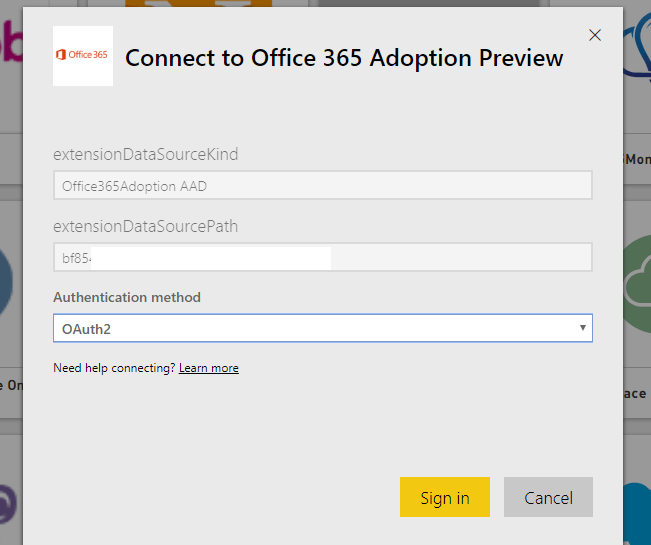
Task: Click the green cloud tile icon
Action: (x=637, y=275)
